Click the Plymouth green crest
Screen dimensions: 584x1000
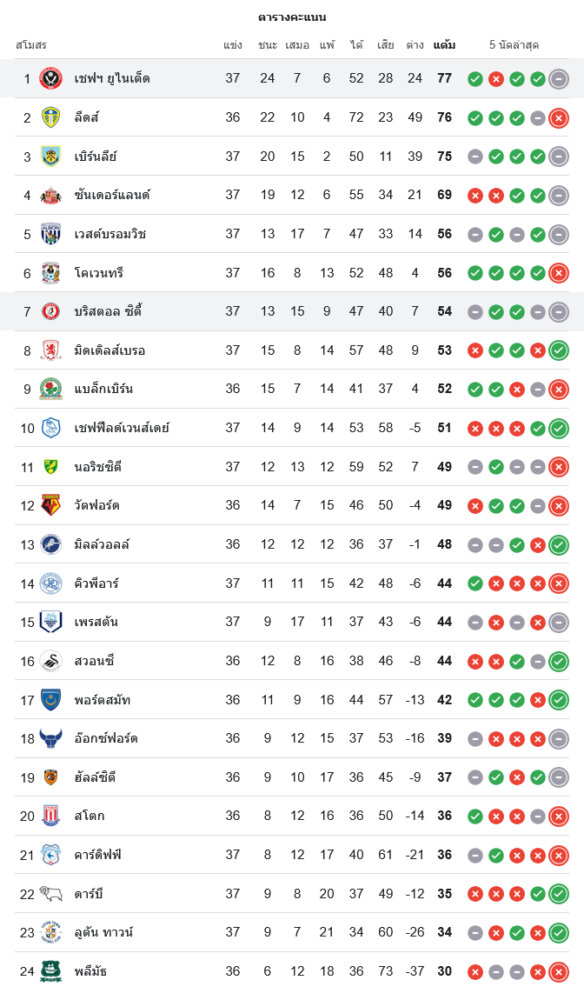(50, 971)
